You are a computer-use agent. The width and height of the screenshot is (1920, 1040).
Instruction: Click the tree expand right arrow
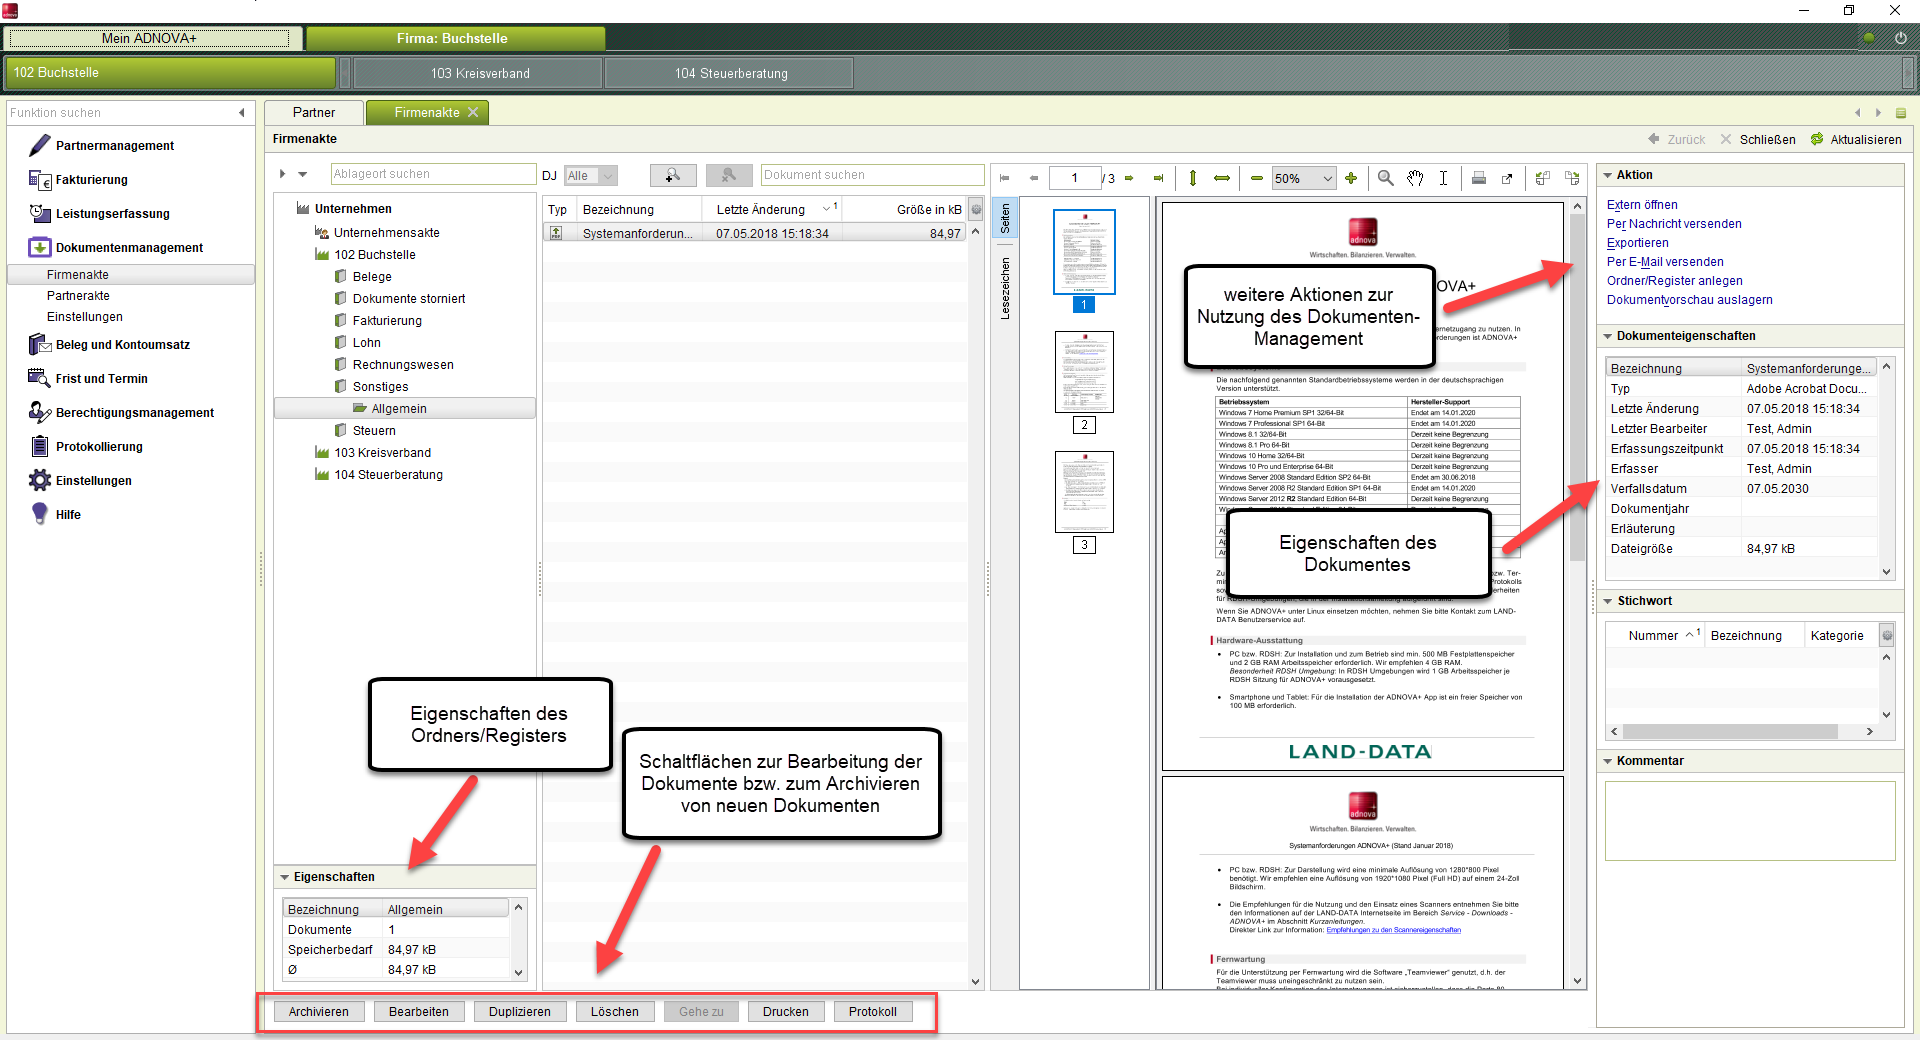283,174
